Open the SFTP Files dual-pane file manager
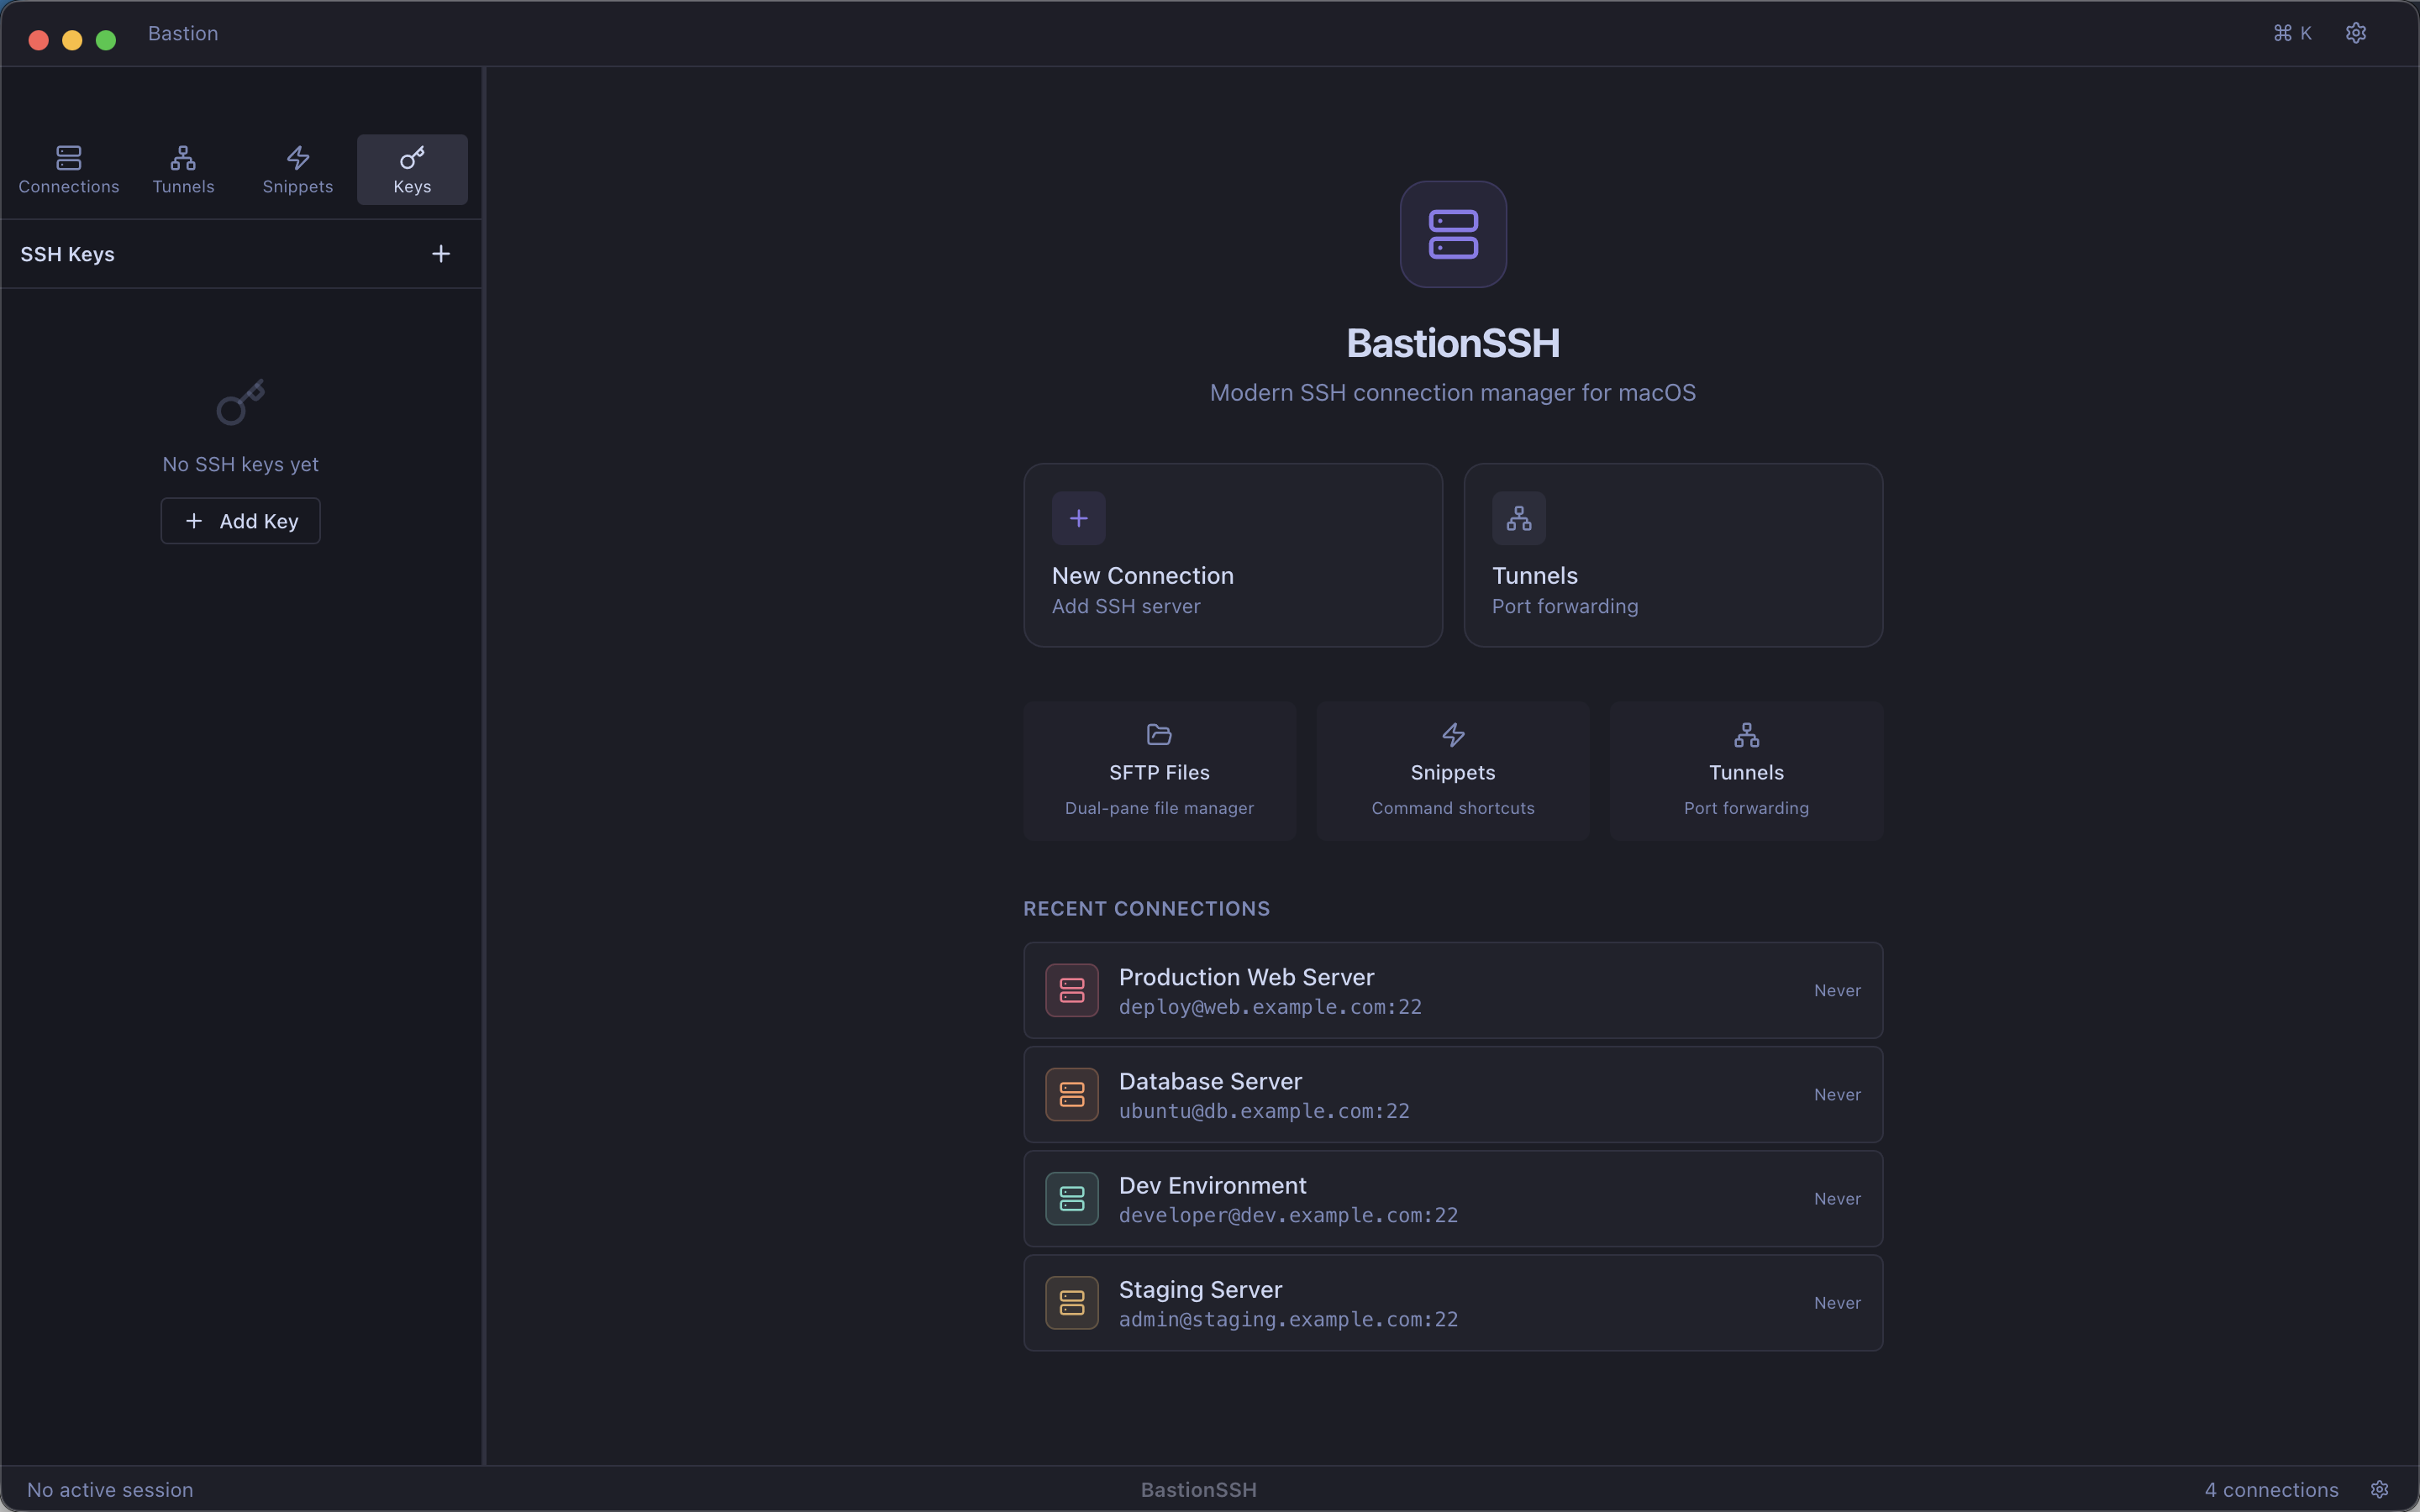The height and width of the screenshot is (1512, 2420). [1157, 770]
